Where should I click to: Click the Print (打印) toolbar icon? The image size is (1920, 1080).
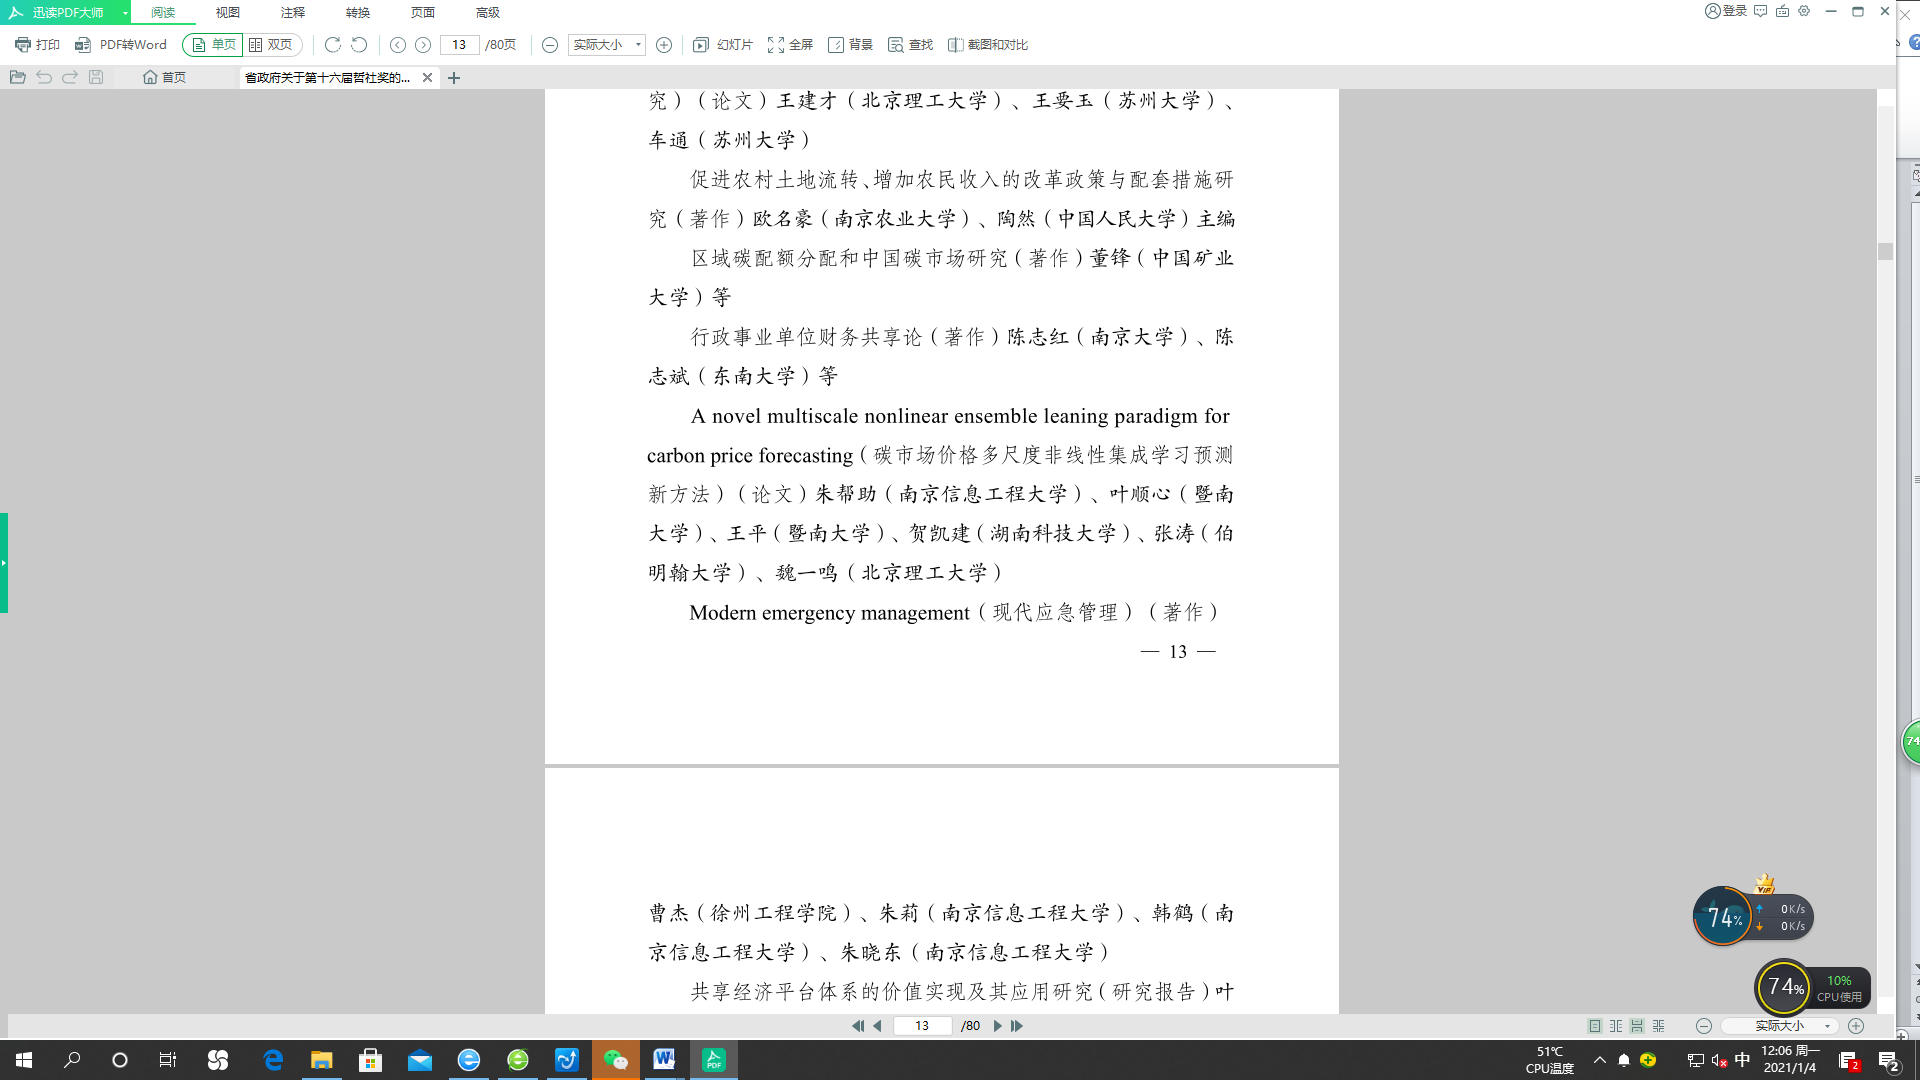(37, 45)
